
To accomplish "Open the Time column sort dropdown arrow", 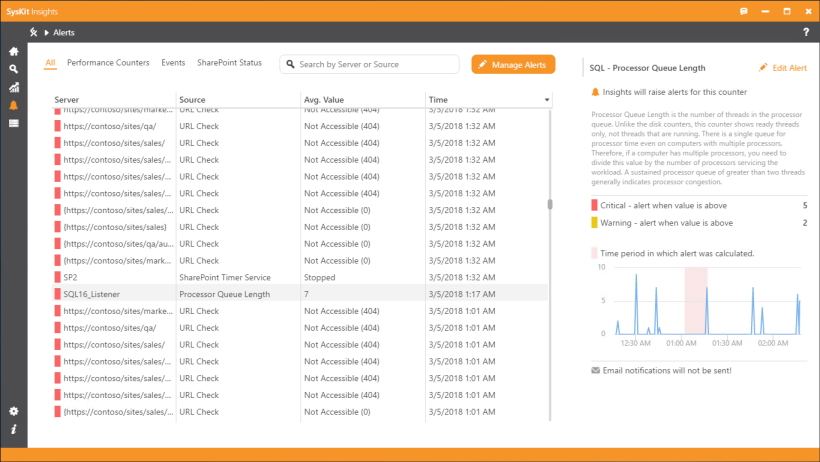I will 547,100.
